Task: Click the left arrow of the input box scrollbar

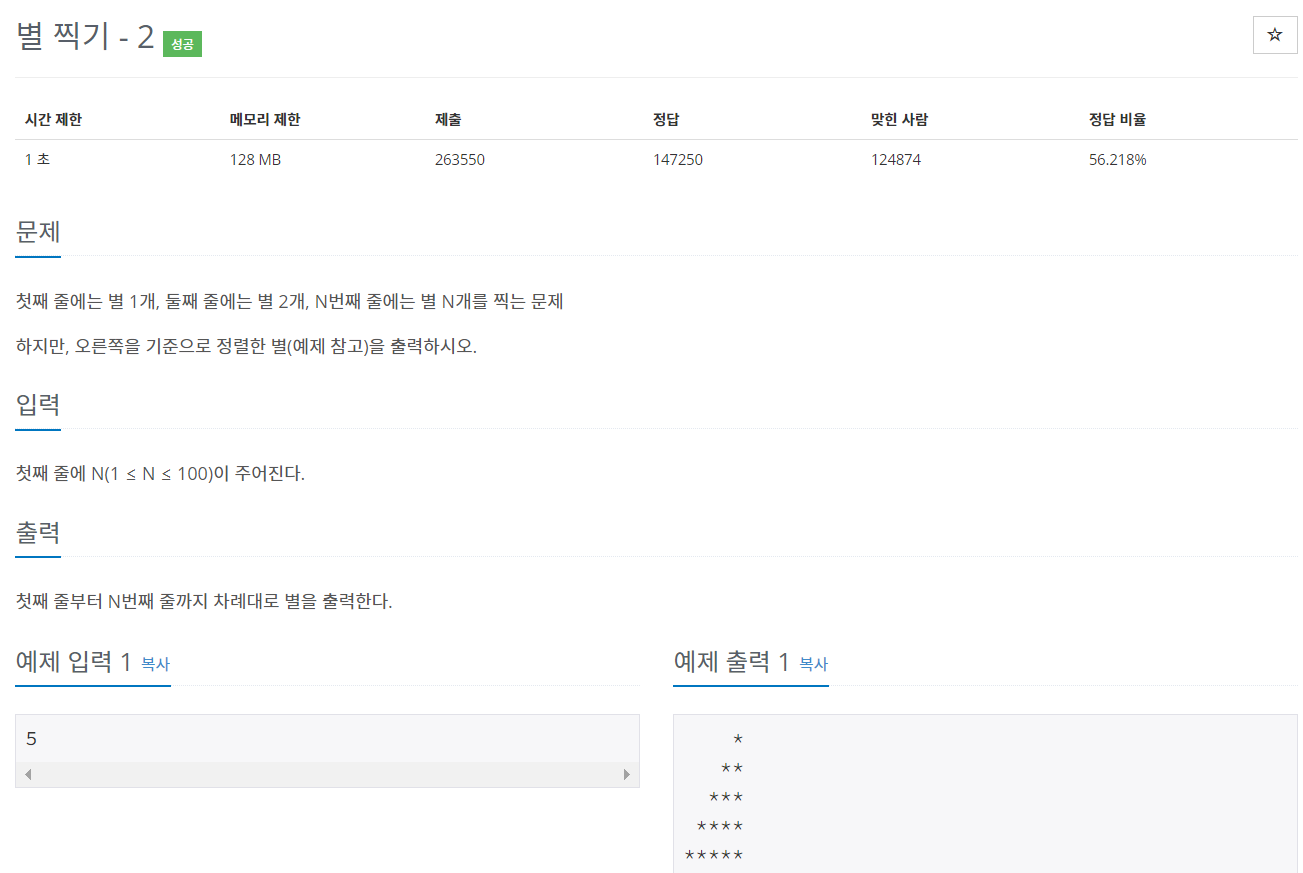Action: pos(28,774)
